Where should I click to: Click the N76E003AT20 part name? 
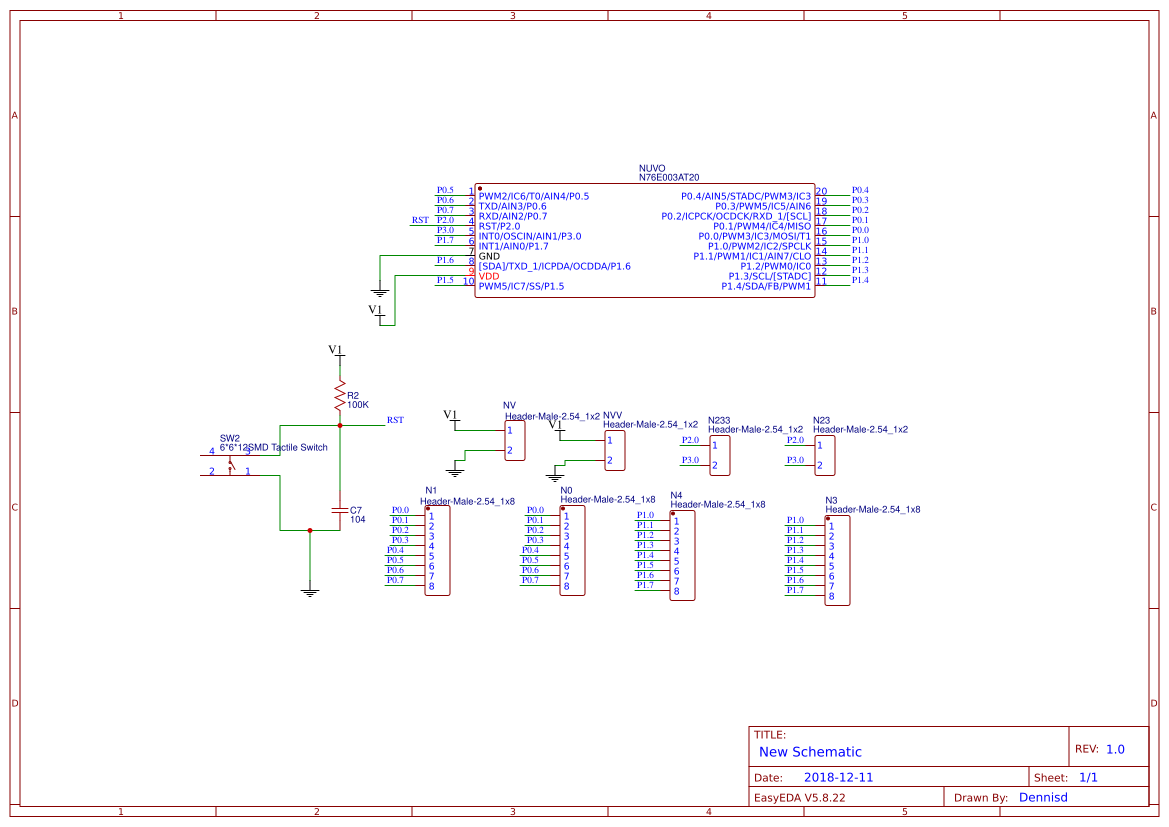[669, 177]
